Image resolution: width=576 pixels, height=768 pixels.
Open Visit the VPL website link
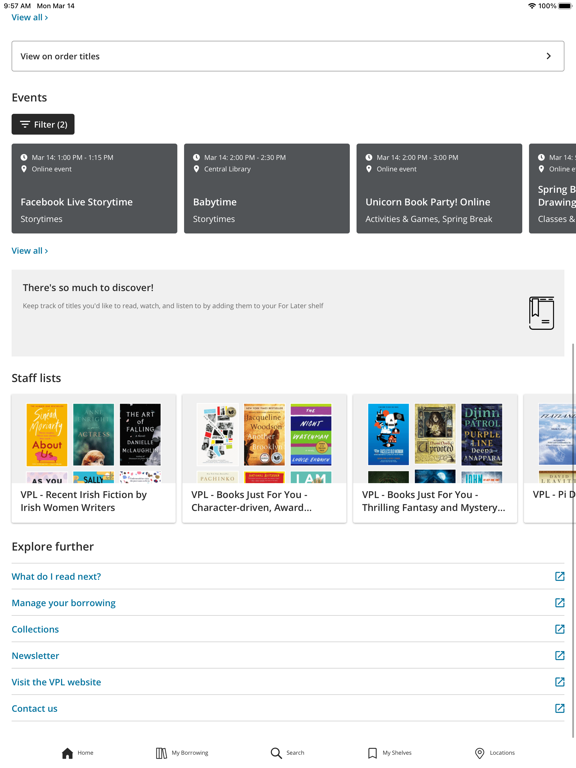pyautogui.click(x=56, y=682)
